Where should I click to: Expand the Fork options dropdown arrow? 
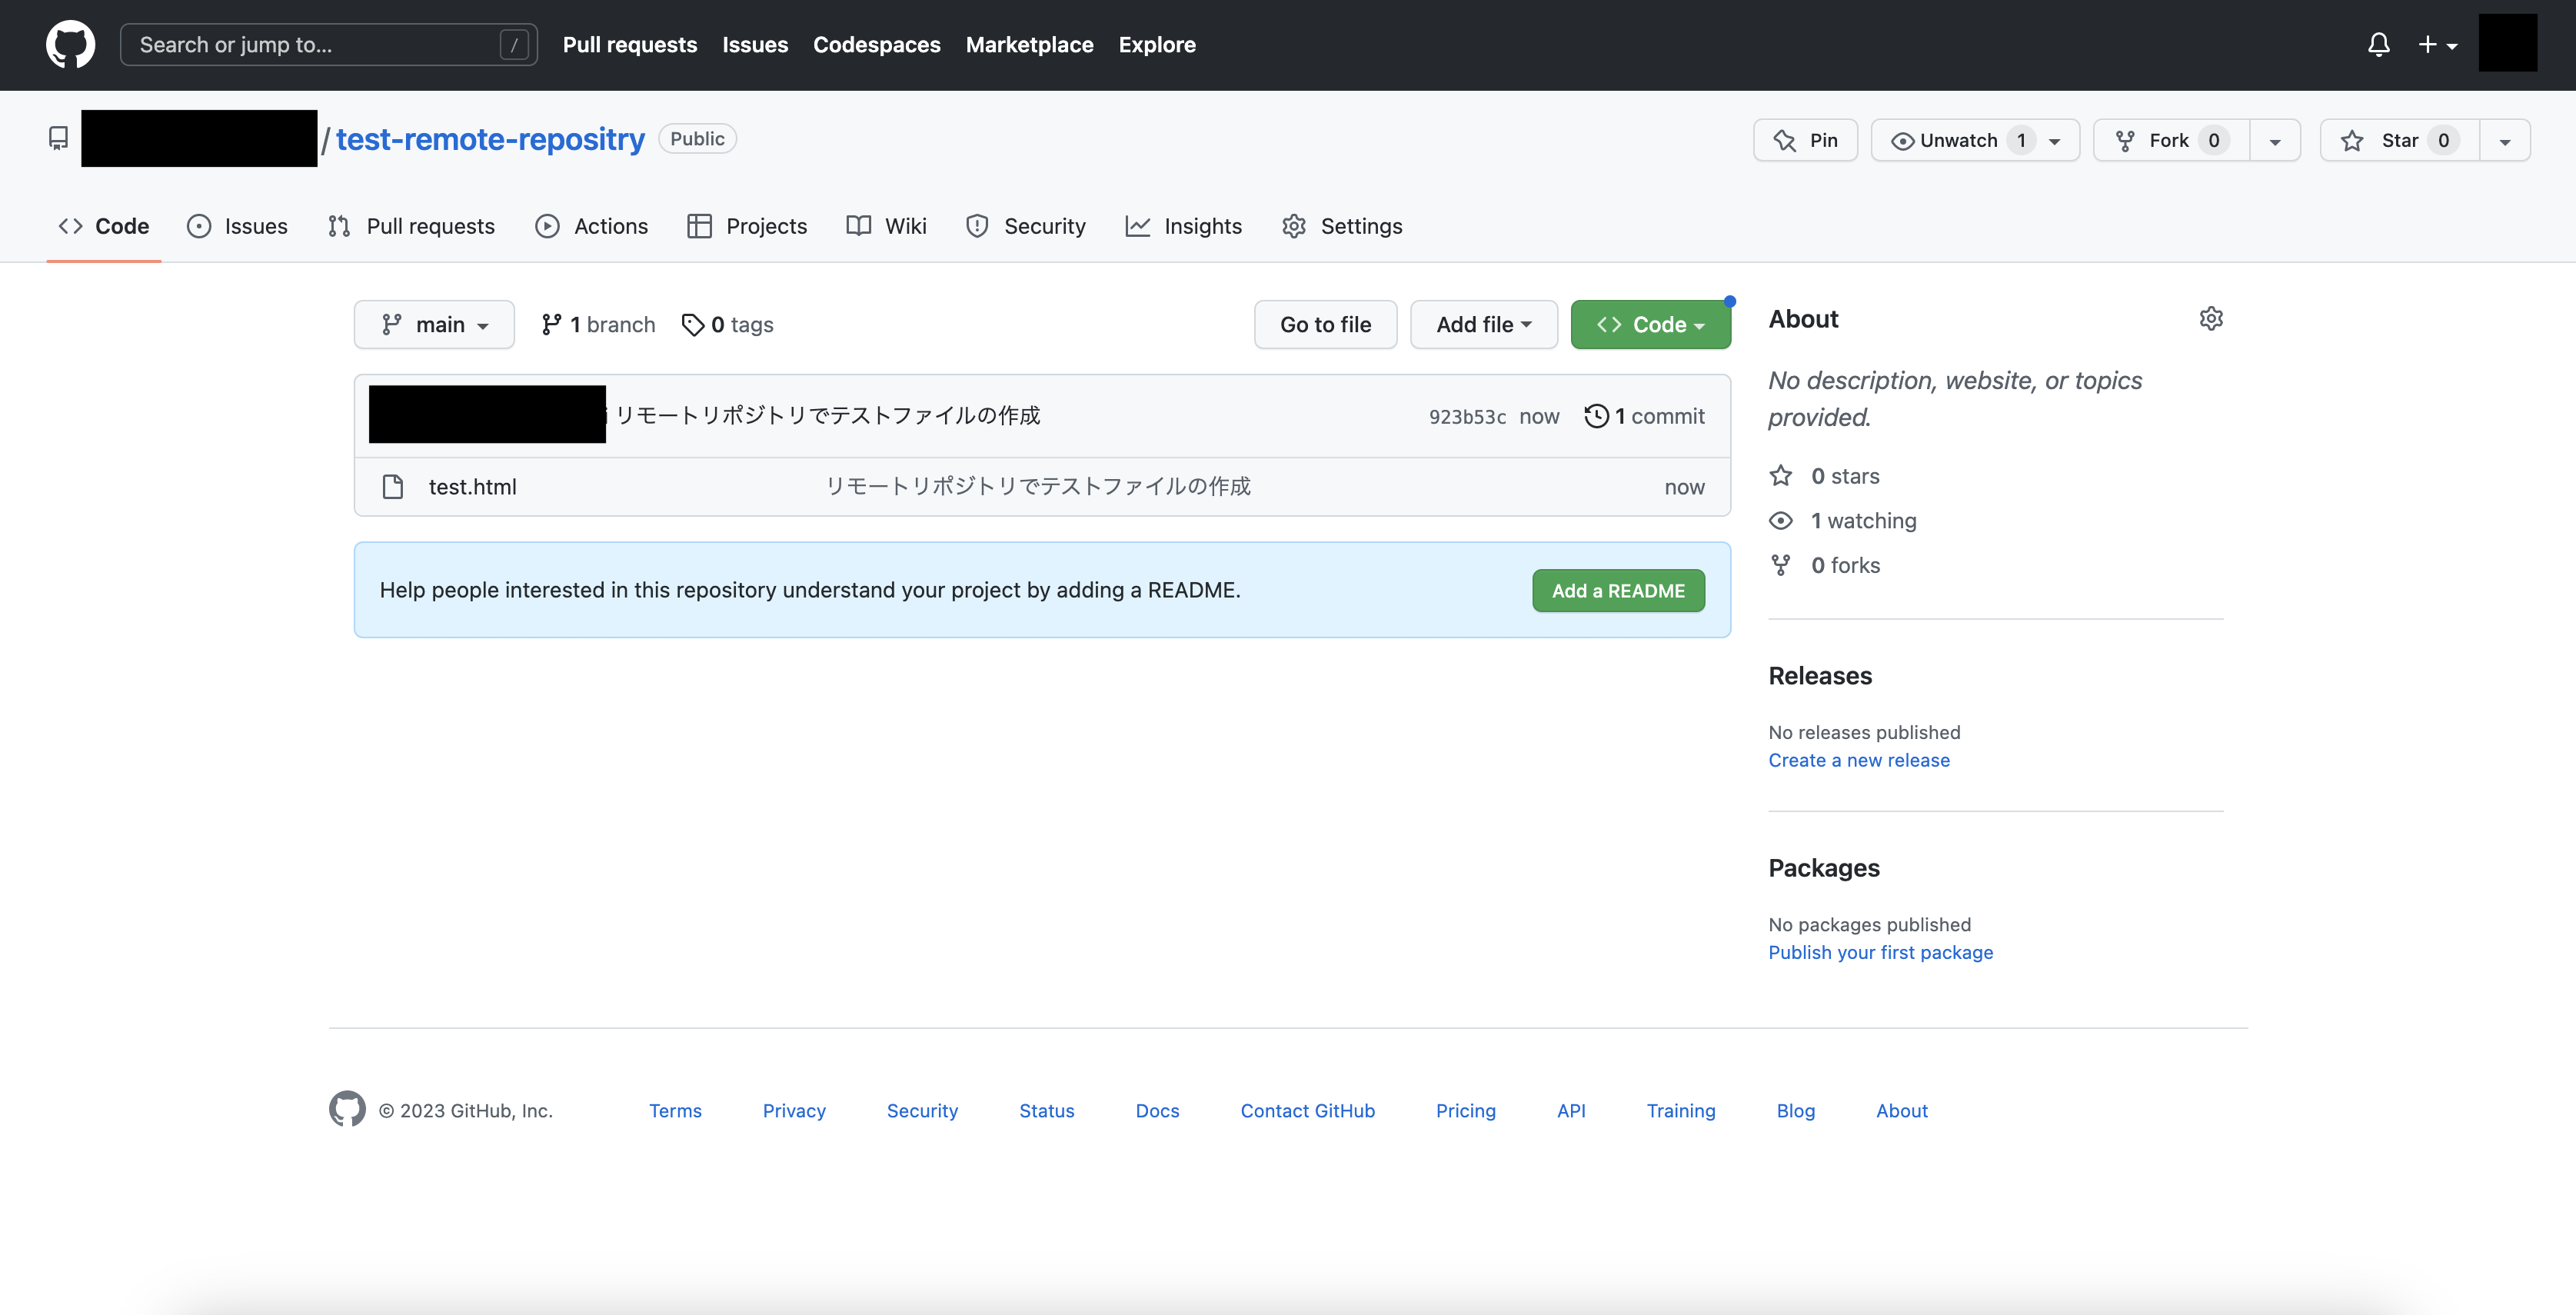point(2275,141)
